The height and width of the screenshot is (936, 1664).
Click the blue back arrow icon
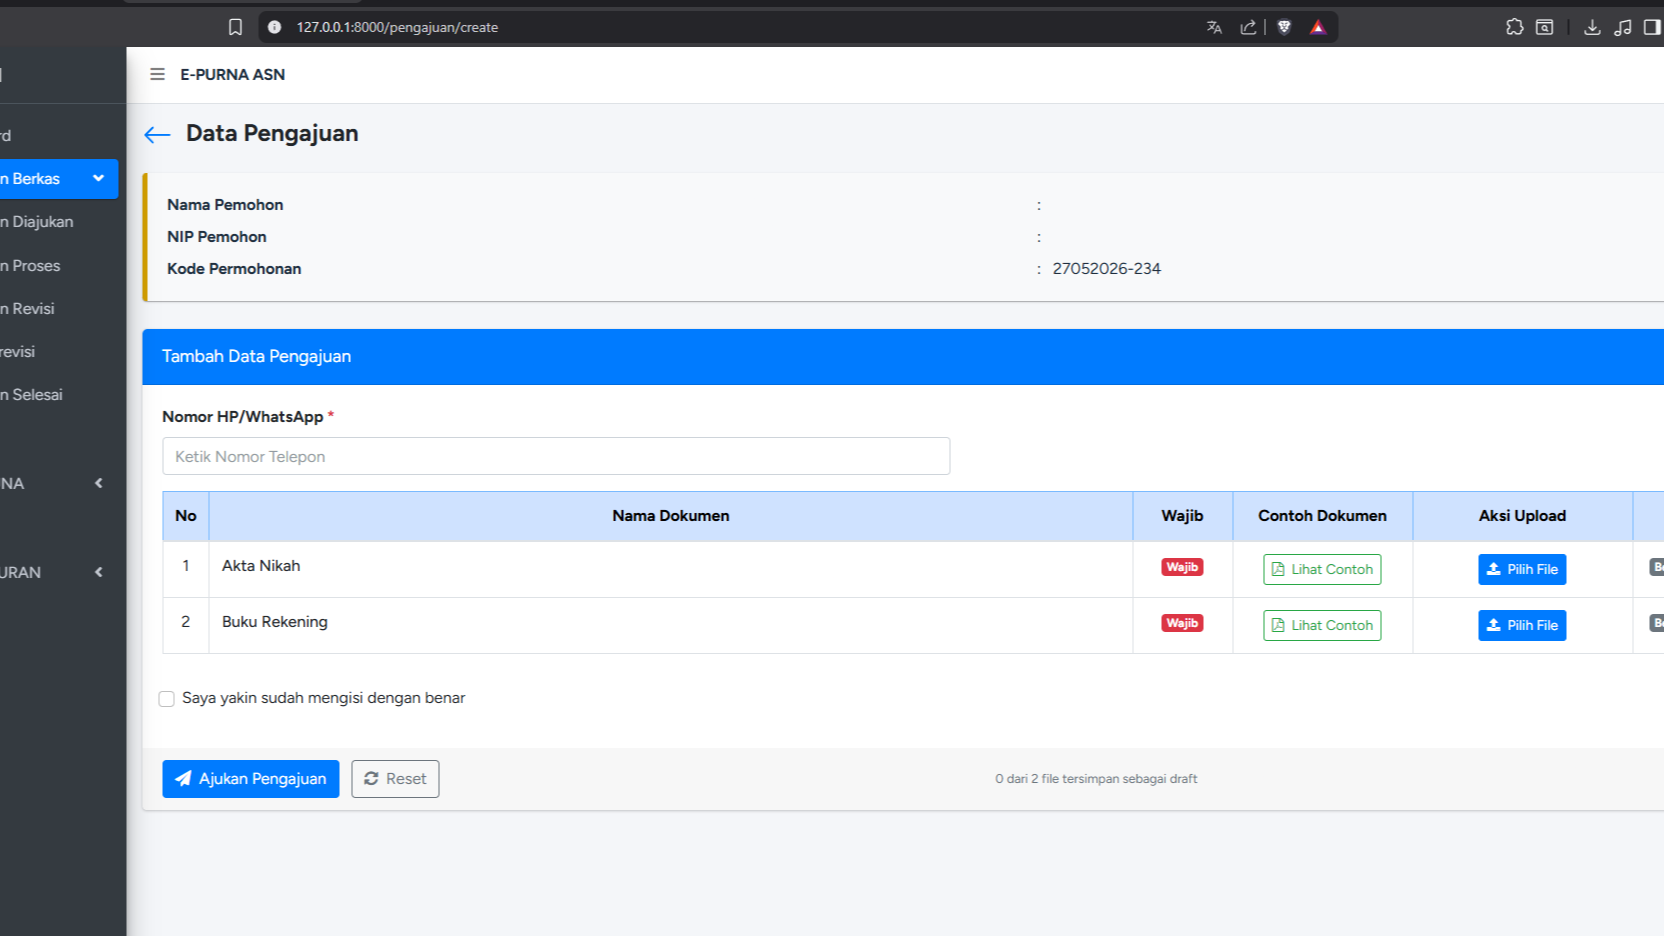pyautogui.click(x=157, y=135)
